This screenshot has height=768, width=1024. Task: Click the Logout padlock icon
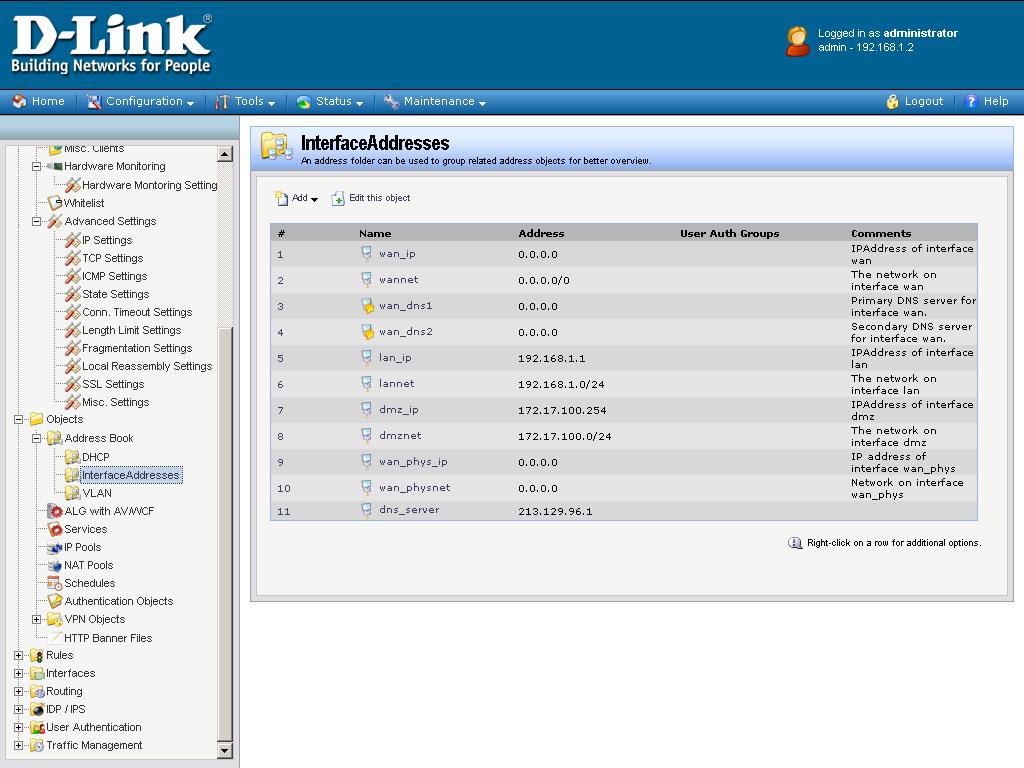click(893, 102)
